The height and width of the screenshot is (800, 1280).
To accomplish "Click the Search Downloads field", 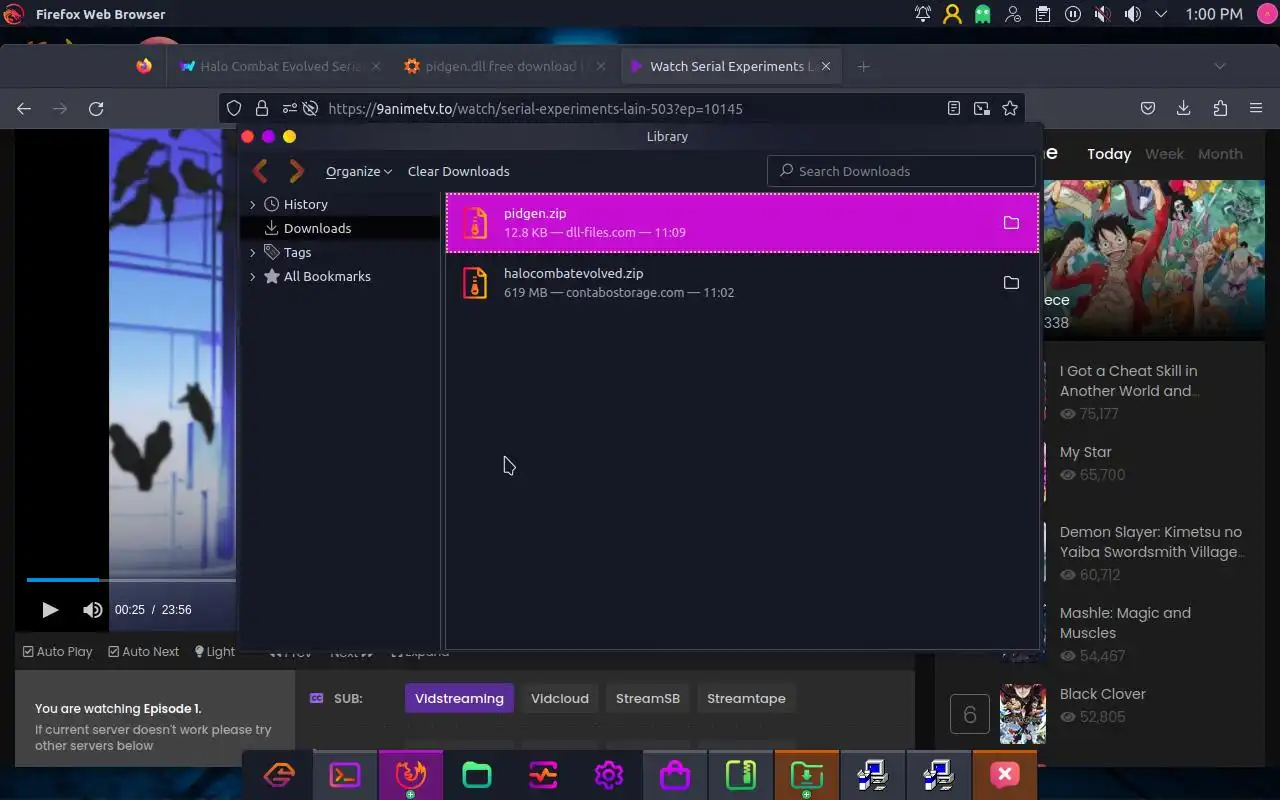I will click(x=901, y=171).
